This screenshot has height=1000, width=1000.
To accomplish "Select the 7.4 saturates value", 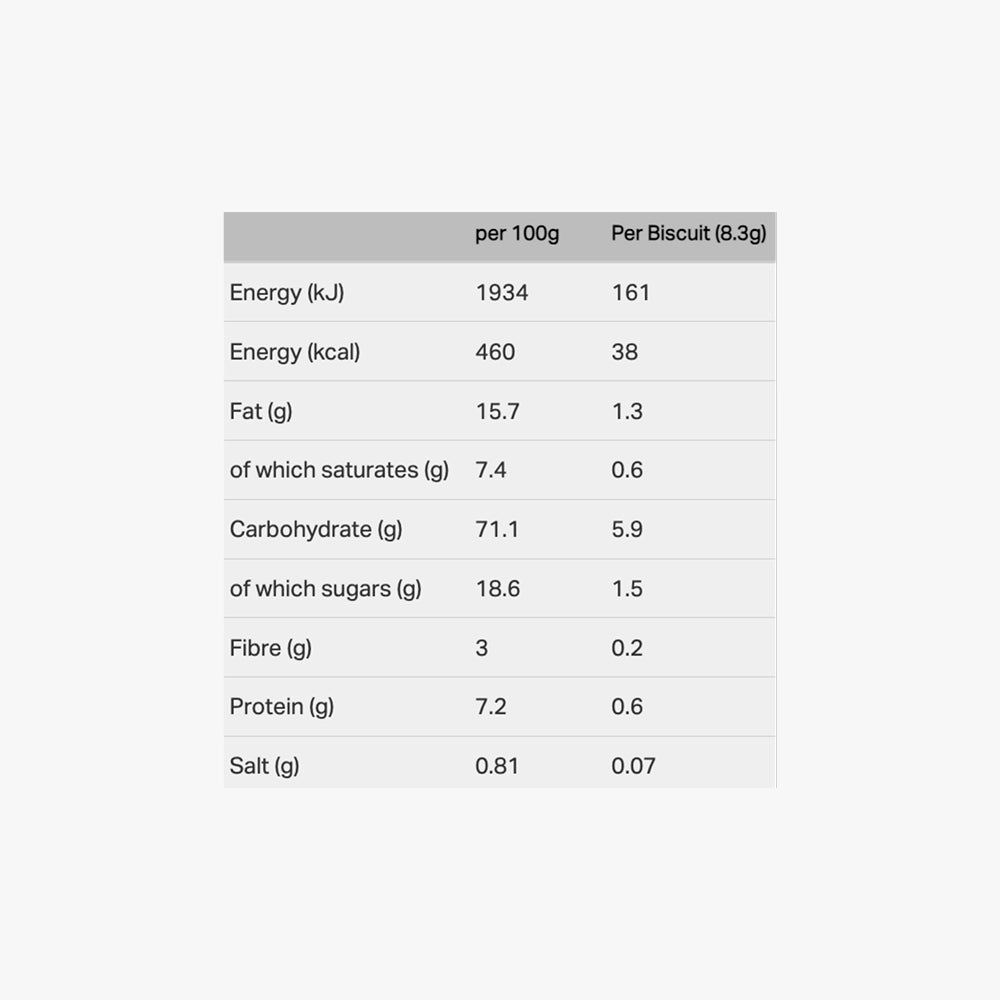I will (491, 470).
